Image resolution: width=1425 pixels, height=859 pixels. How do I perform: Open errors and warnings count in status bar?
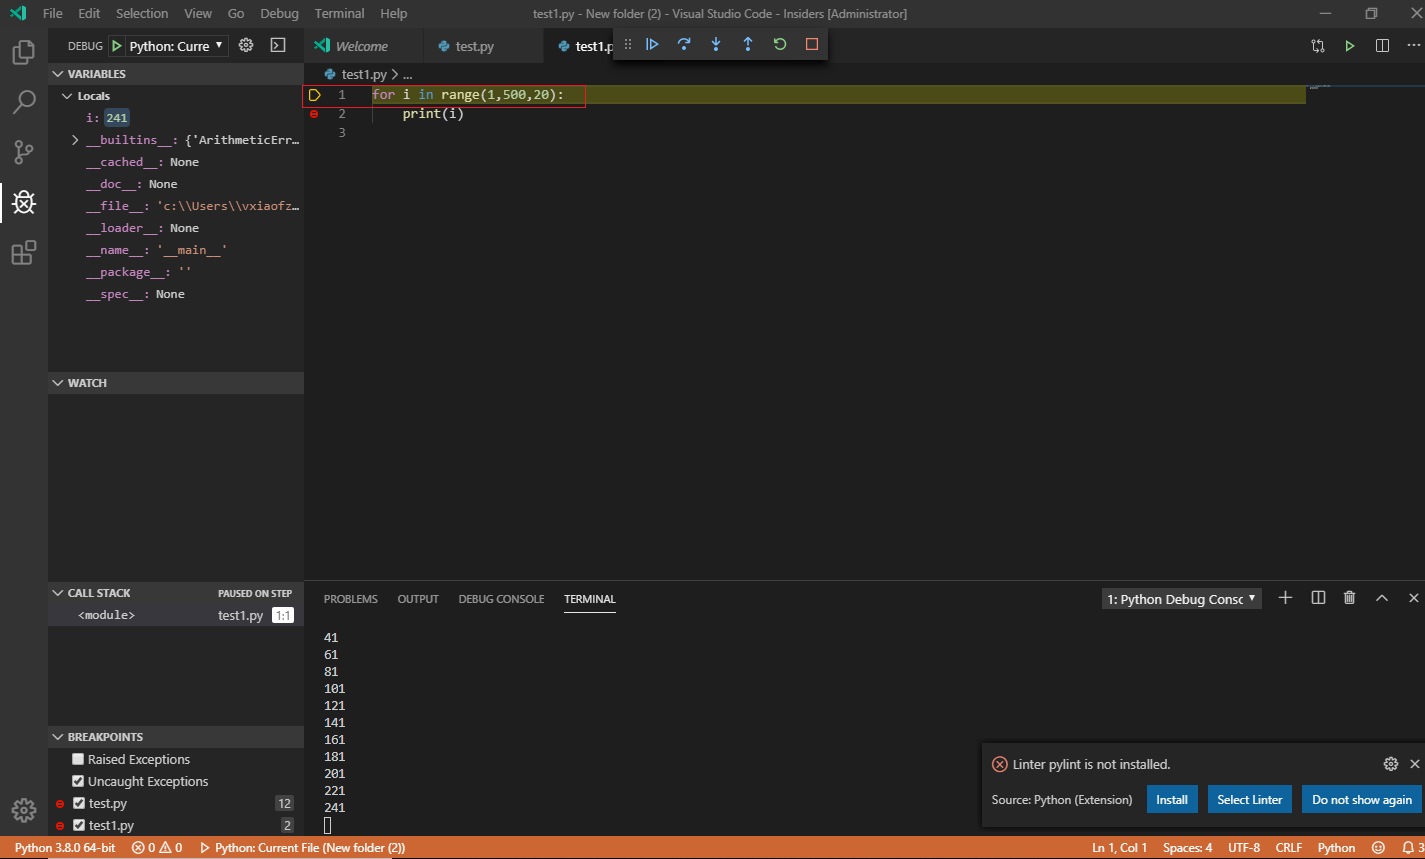157,848
